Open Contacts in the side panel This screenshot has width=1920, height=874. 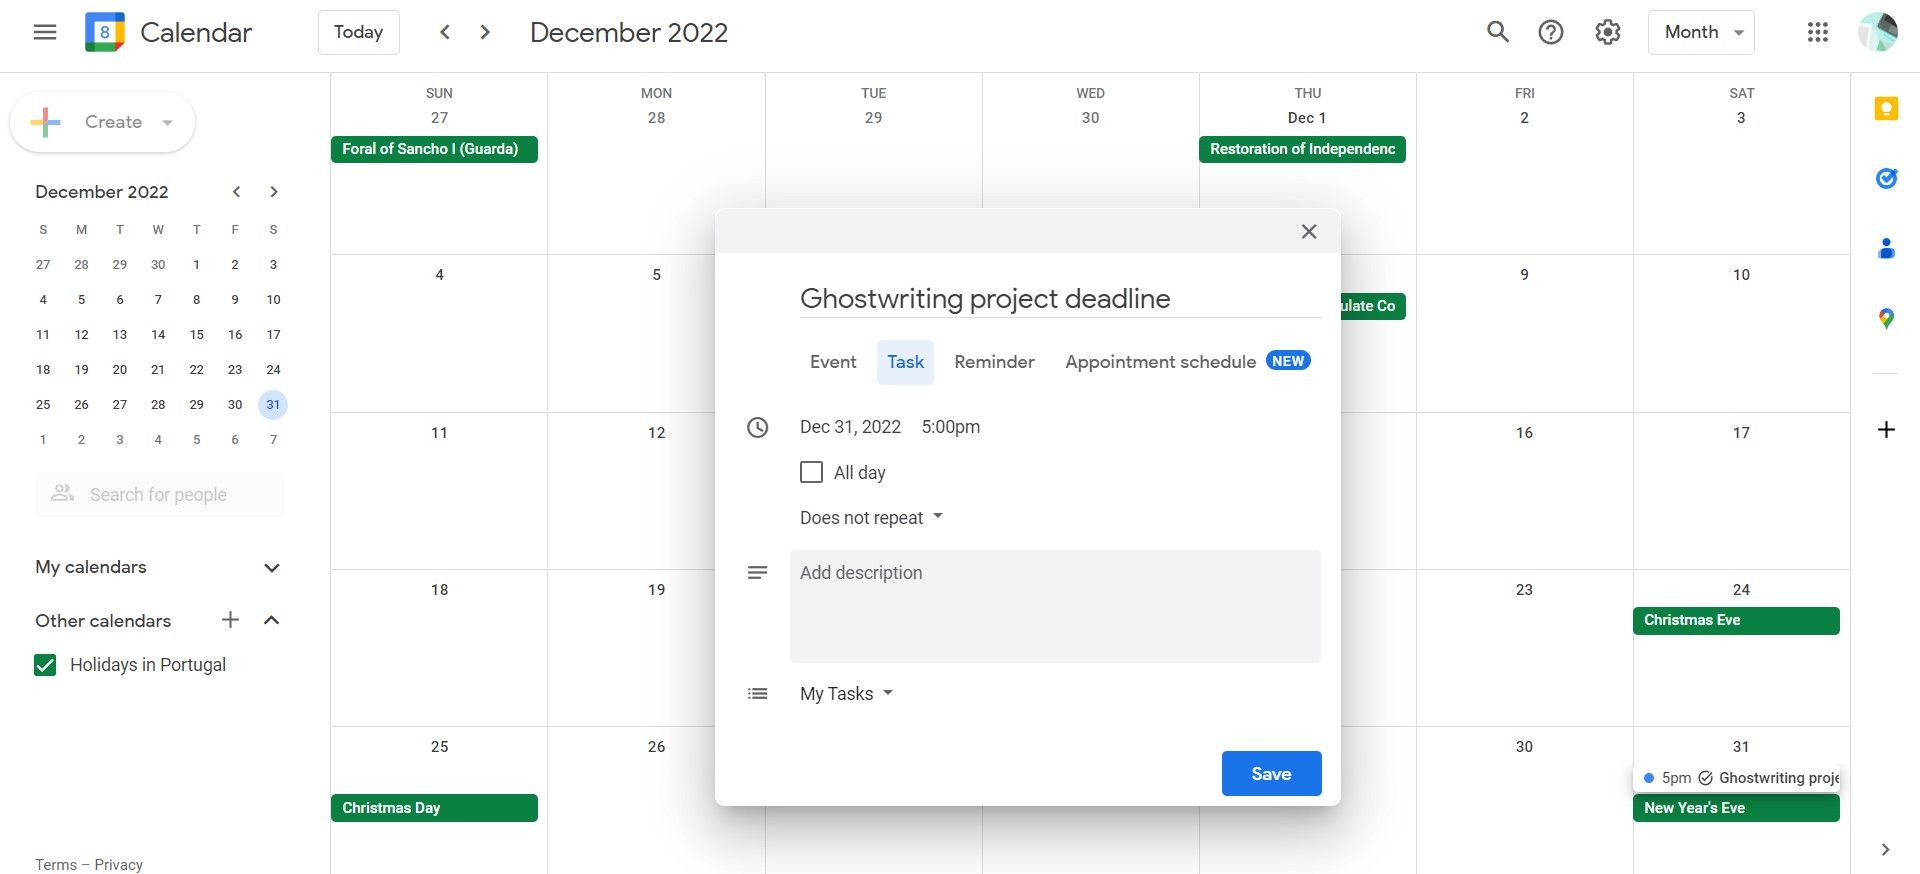(1886, 249)
